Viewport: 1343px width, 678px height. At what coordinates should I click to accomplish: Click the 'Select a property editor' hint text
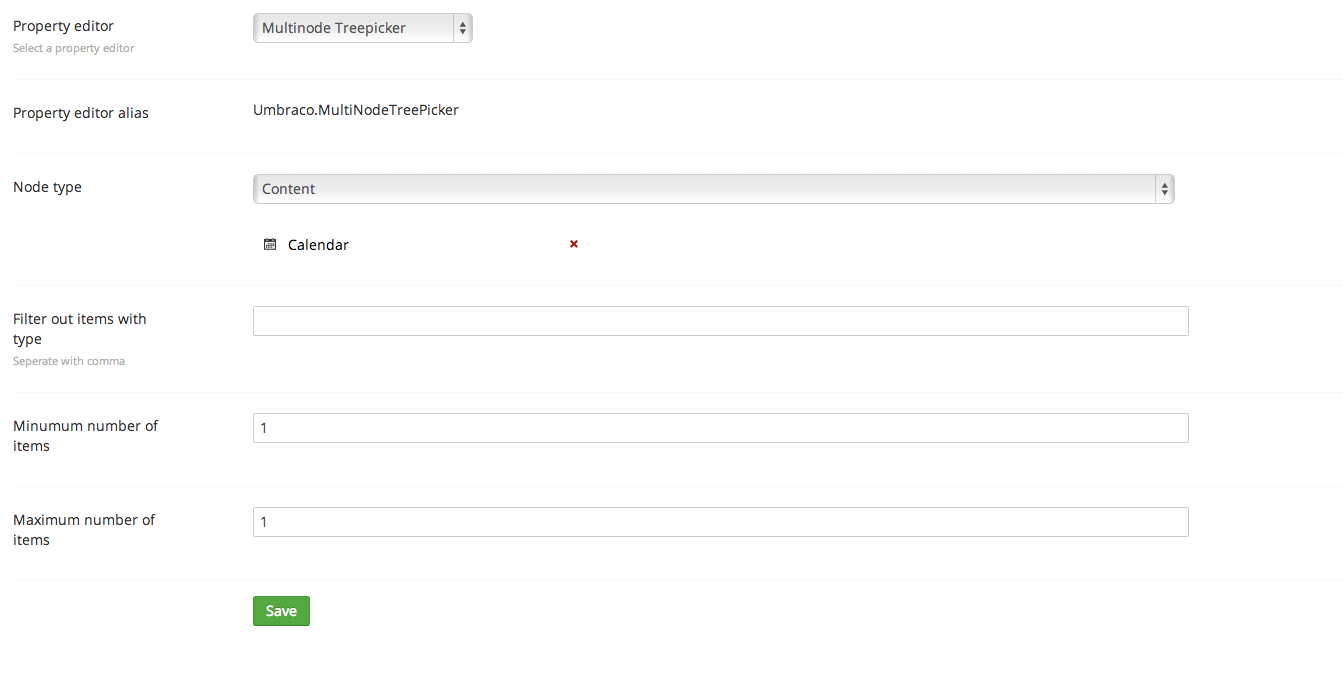click(x=73, y=48)
